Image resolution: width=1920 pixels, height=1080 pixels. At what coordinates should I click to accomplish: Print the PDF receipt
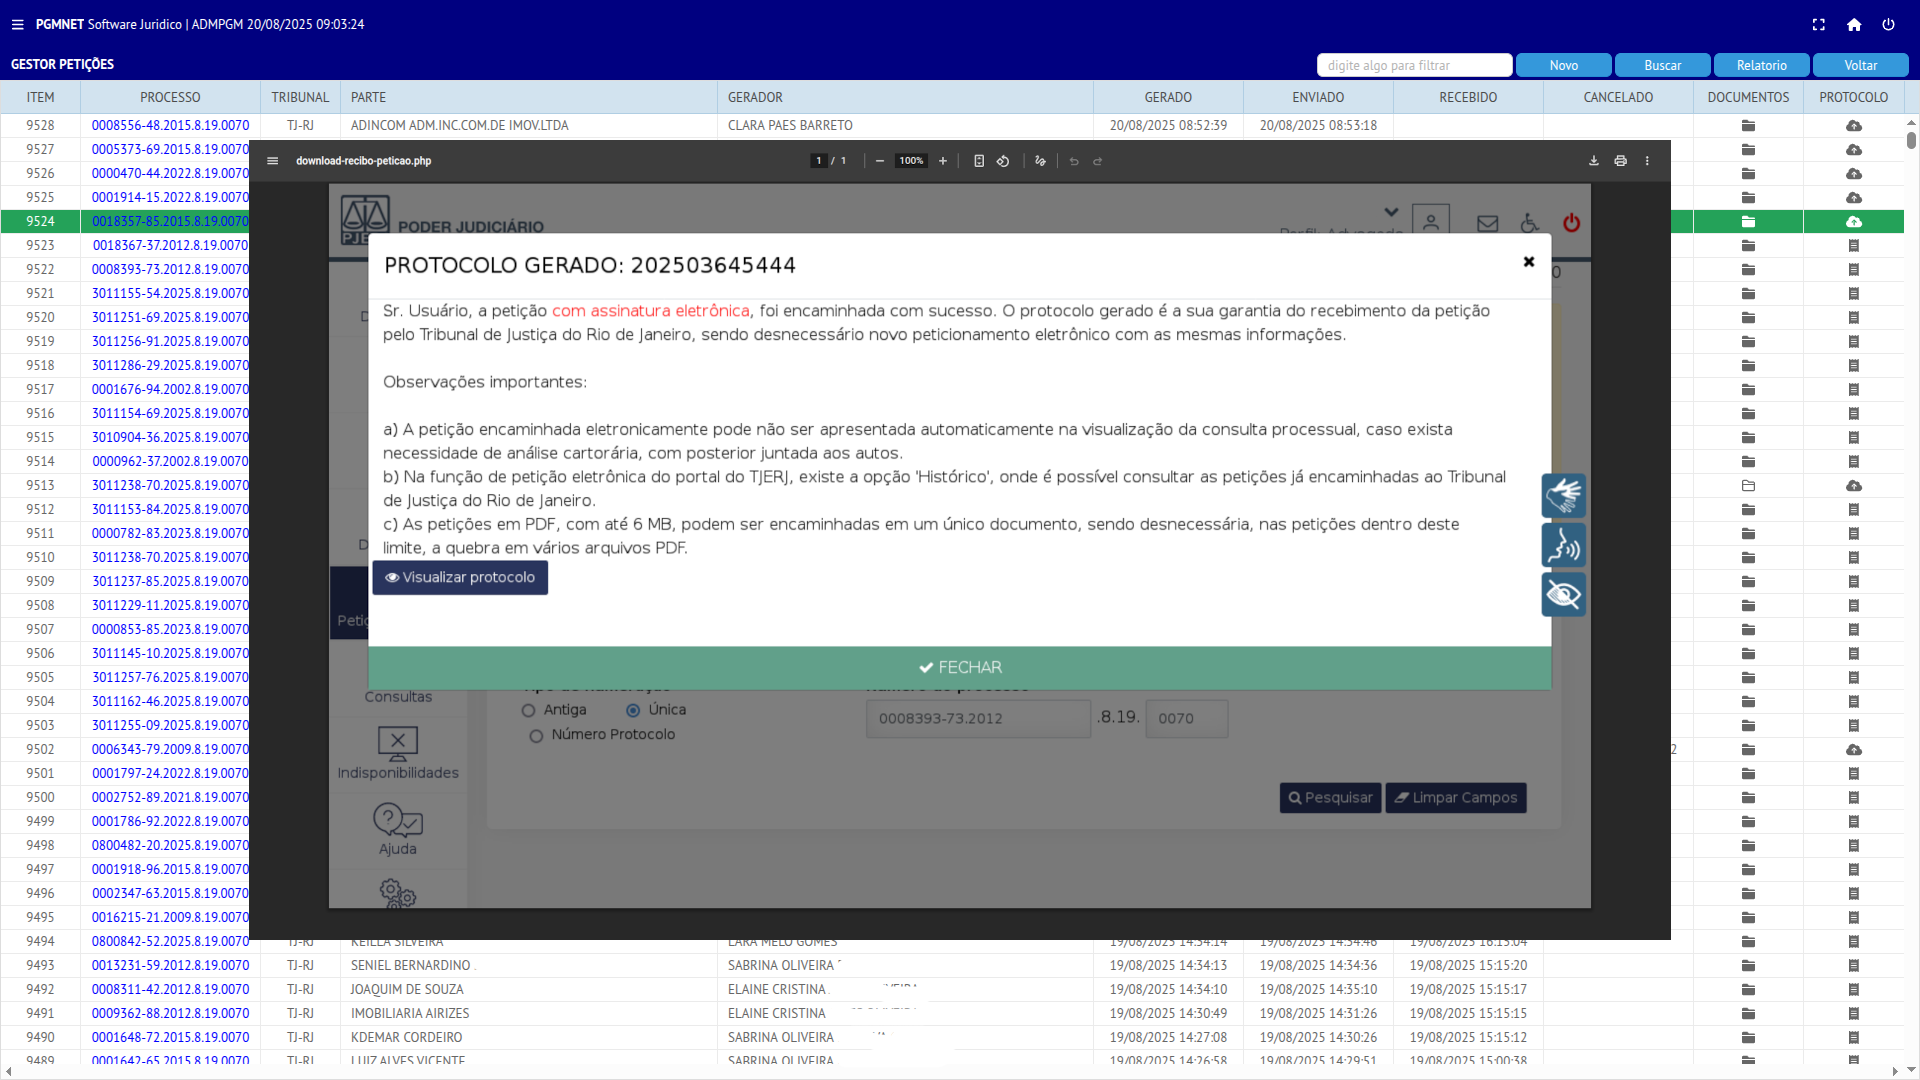tap(1620, 161)
